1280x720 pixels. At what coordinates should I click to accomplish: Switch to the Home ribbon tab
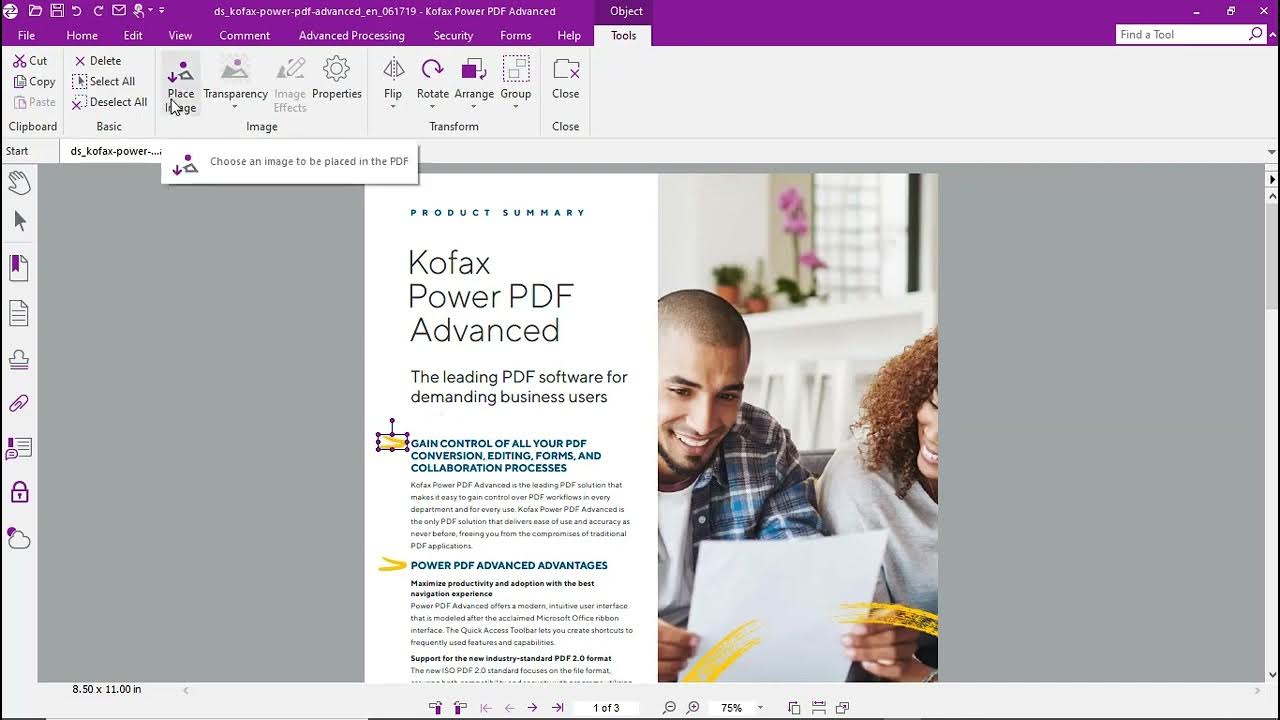click(82, 35)
